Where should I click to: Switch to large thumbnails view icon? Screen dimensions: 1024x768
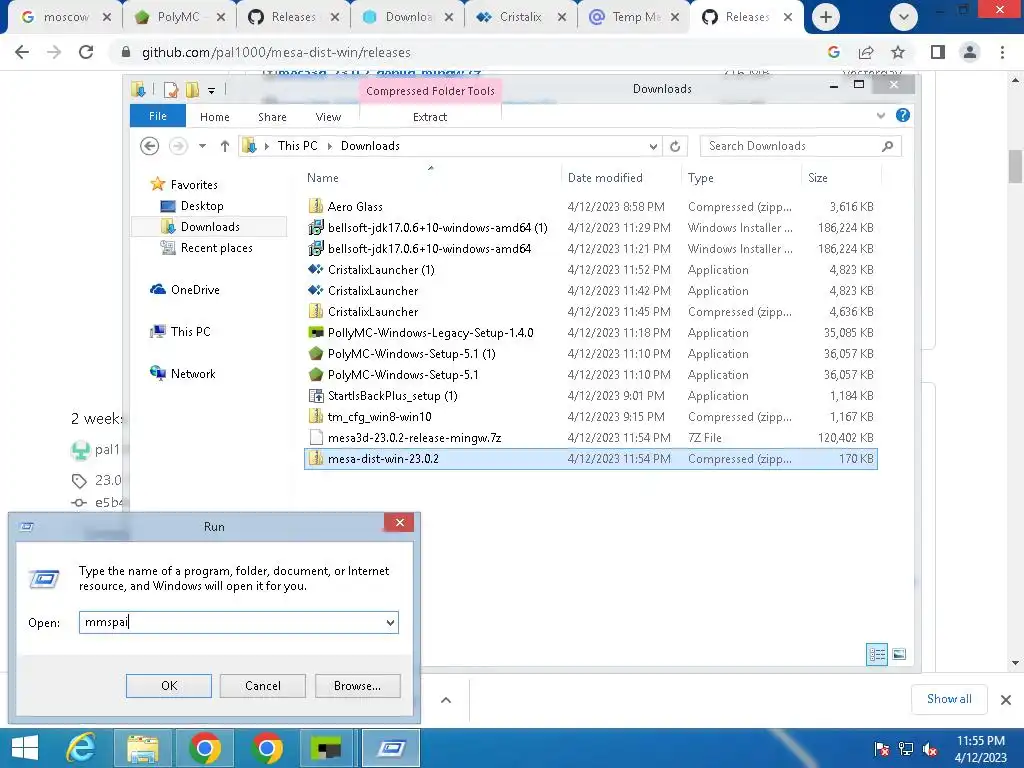[899, 654]
